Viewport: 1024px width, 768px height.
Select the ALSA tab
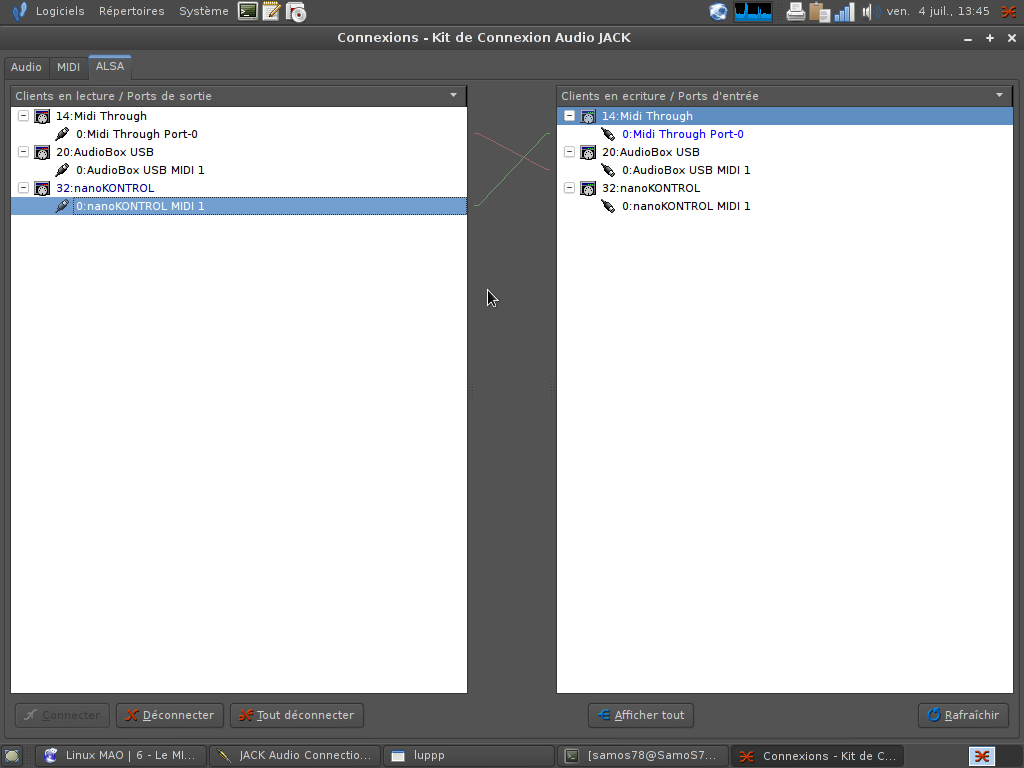coord(110,66)
